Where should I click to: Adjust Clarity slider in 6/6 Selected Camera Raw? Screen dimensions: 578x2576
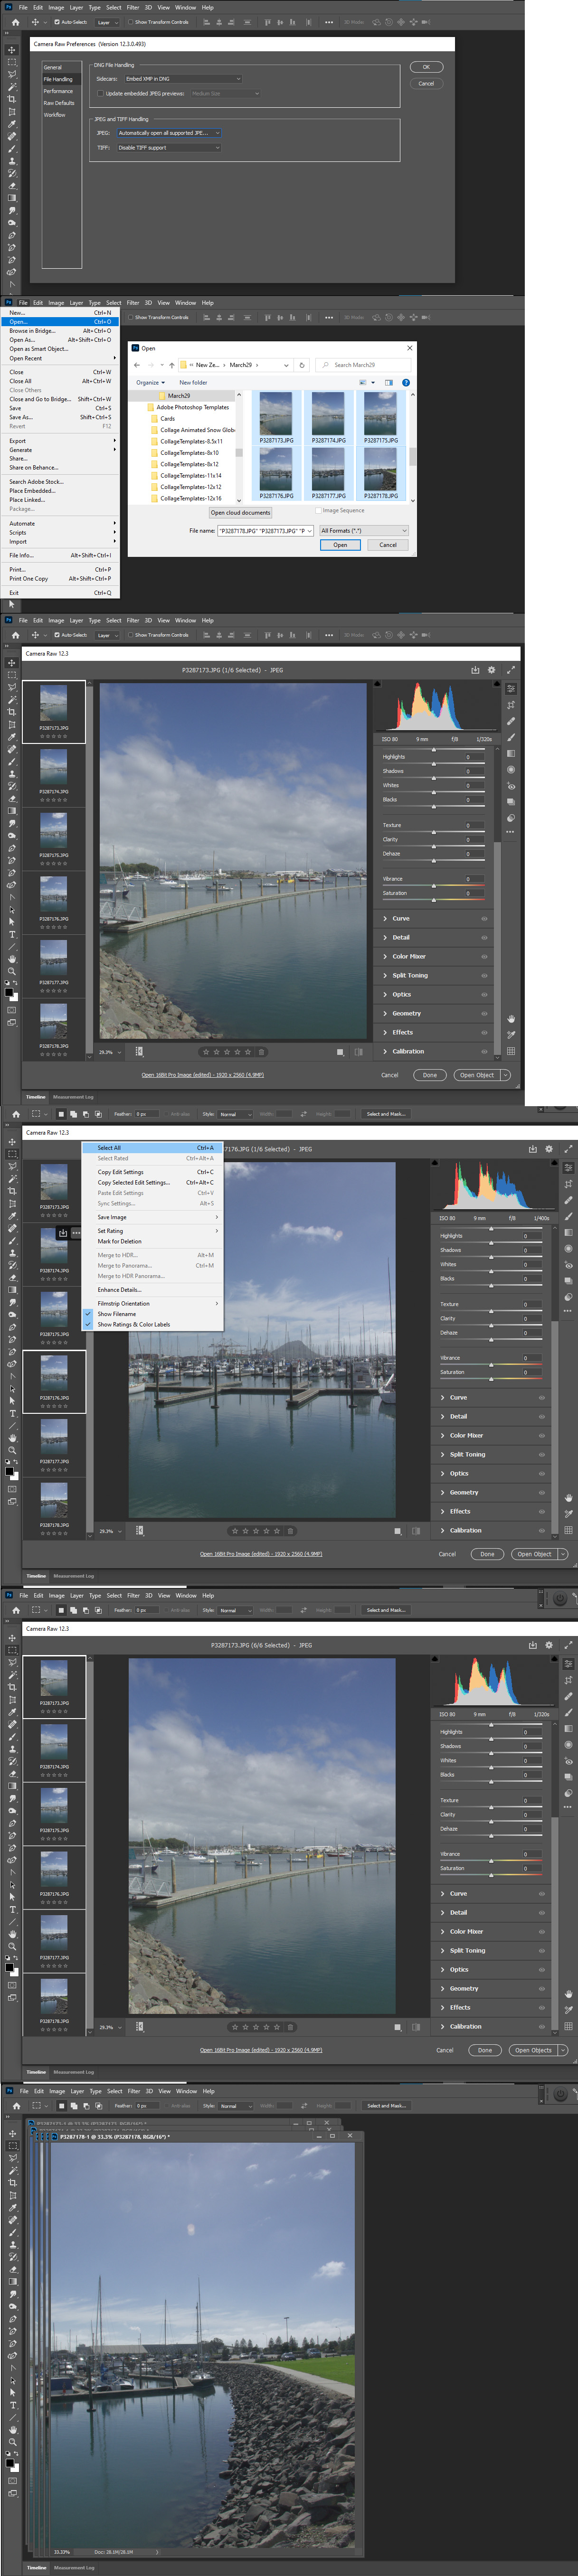(491, 1822)
